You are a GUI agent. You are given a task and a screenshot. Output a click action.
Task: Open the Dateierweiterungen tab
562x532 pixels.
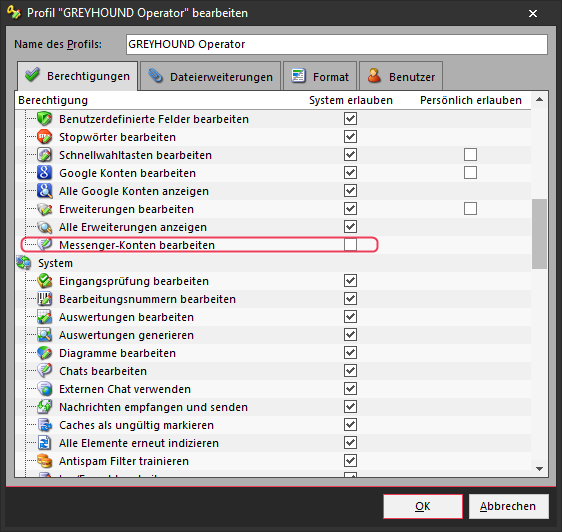pos(210,76)
